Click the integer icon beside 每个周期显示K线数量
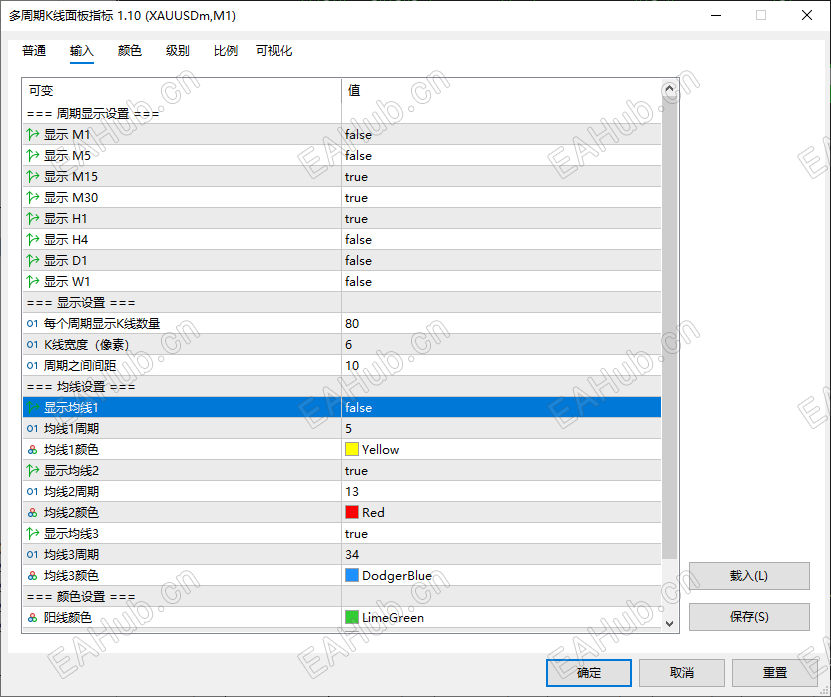Viewport: 831px width, 697px height. (32, 323)
